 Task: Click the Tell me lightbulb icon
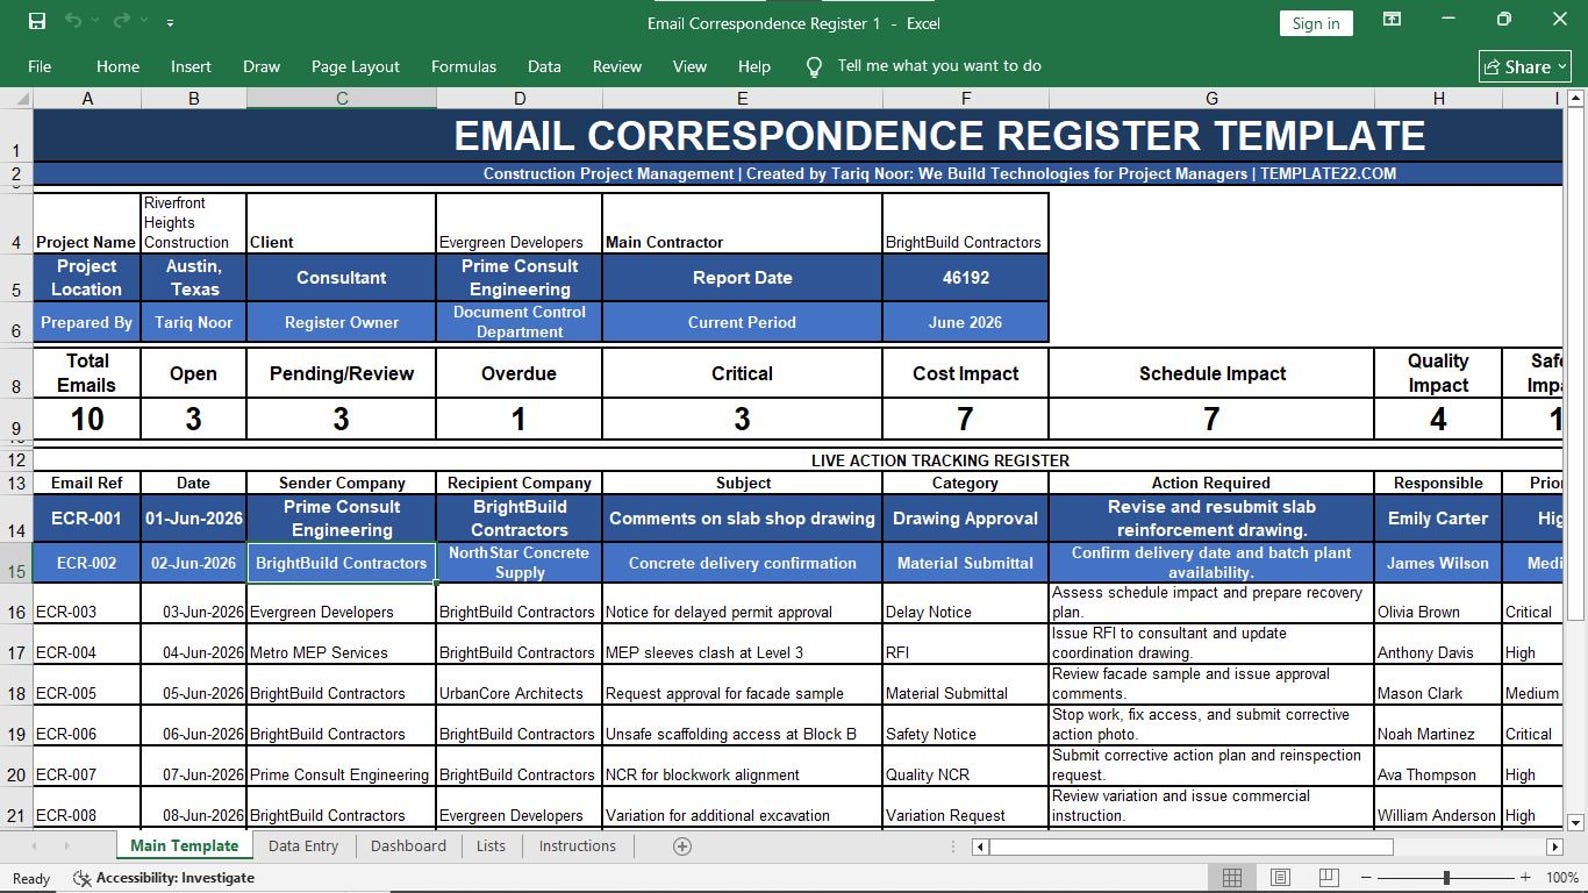tap(814, 67)
